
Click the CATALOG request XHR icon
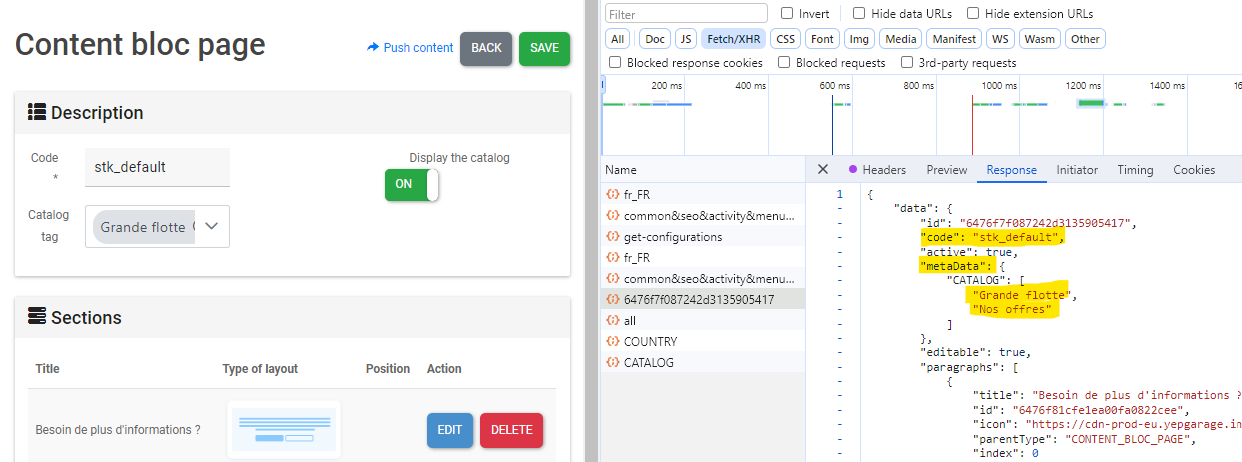tap(613, 363)
